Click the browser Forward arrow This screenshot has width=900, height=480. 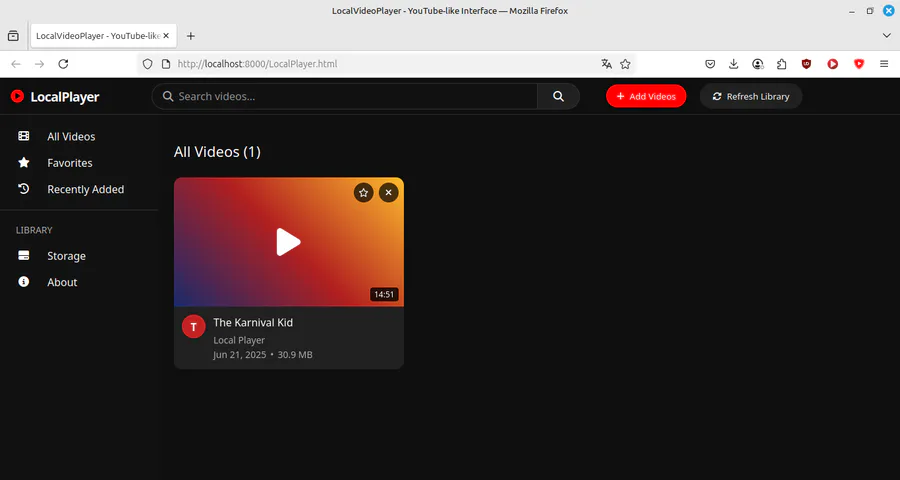(40, 64)
